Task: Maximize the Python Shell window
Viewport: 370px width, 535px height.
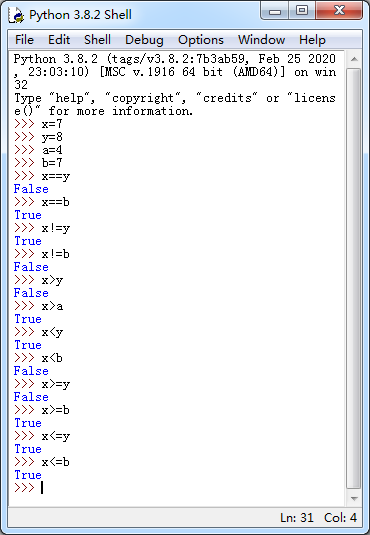Action: pos(302,11)
